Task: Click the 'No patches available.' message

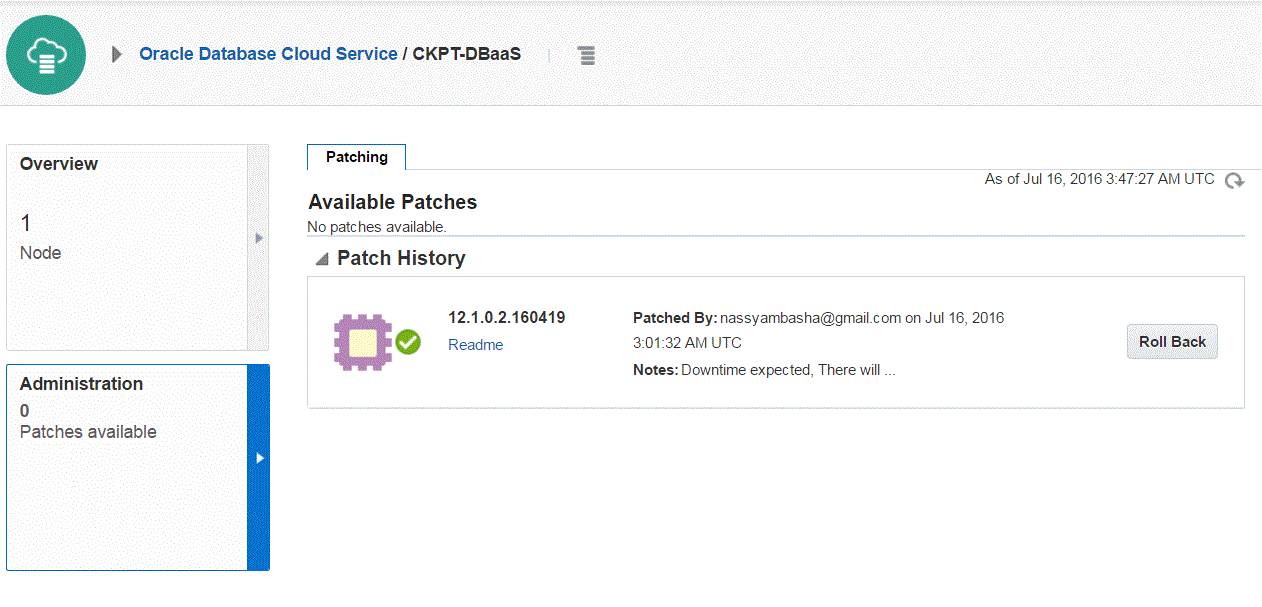Action: (377, 227)
